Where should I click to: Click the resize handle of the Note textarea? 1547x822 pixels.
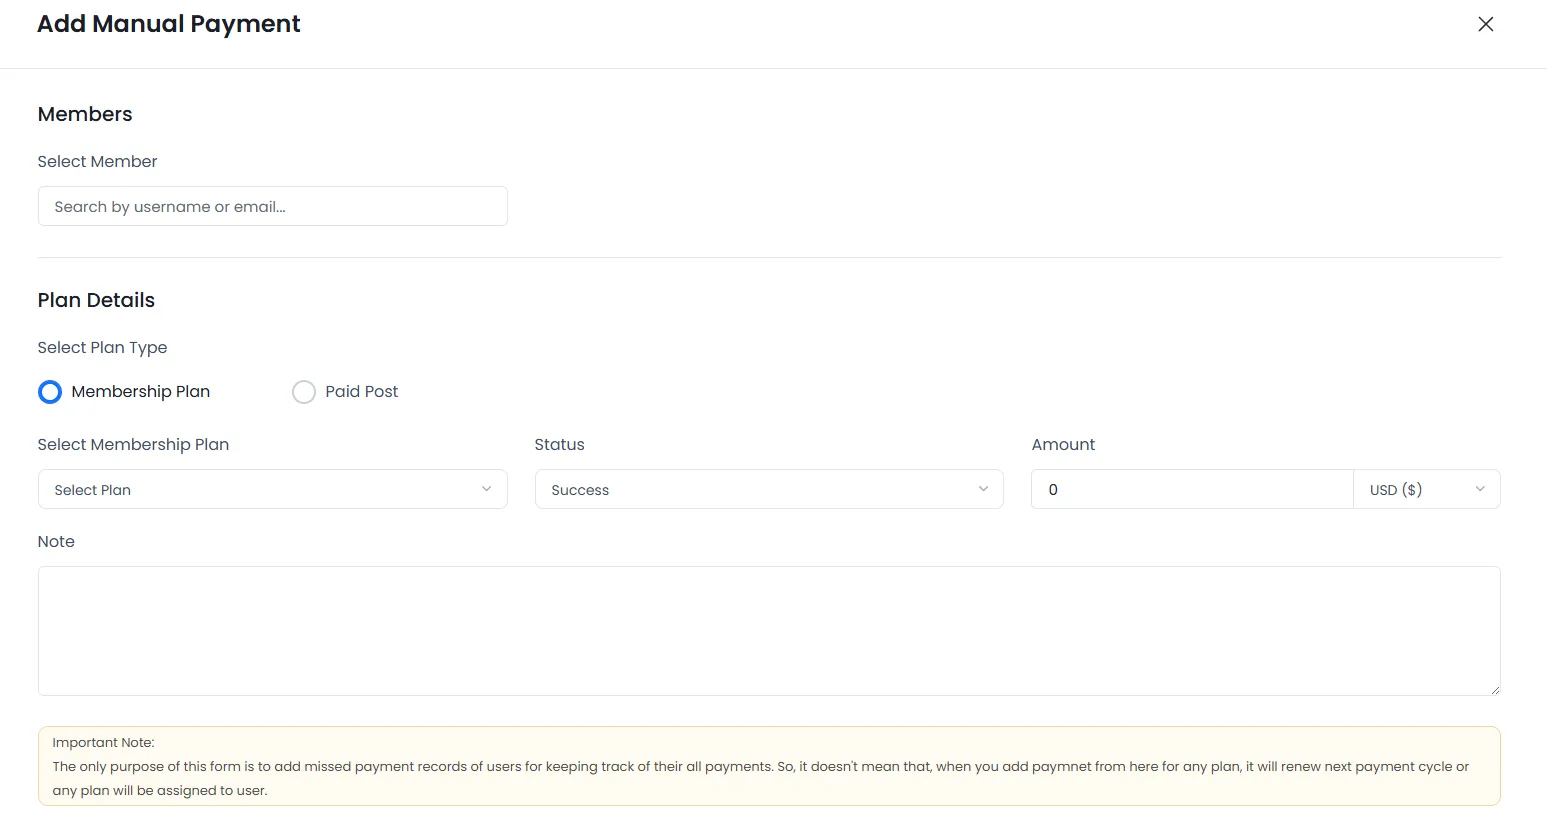tap(1494, 689)
